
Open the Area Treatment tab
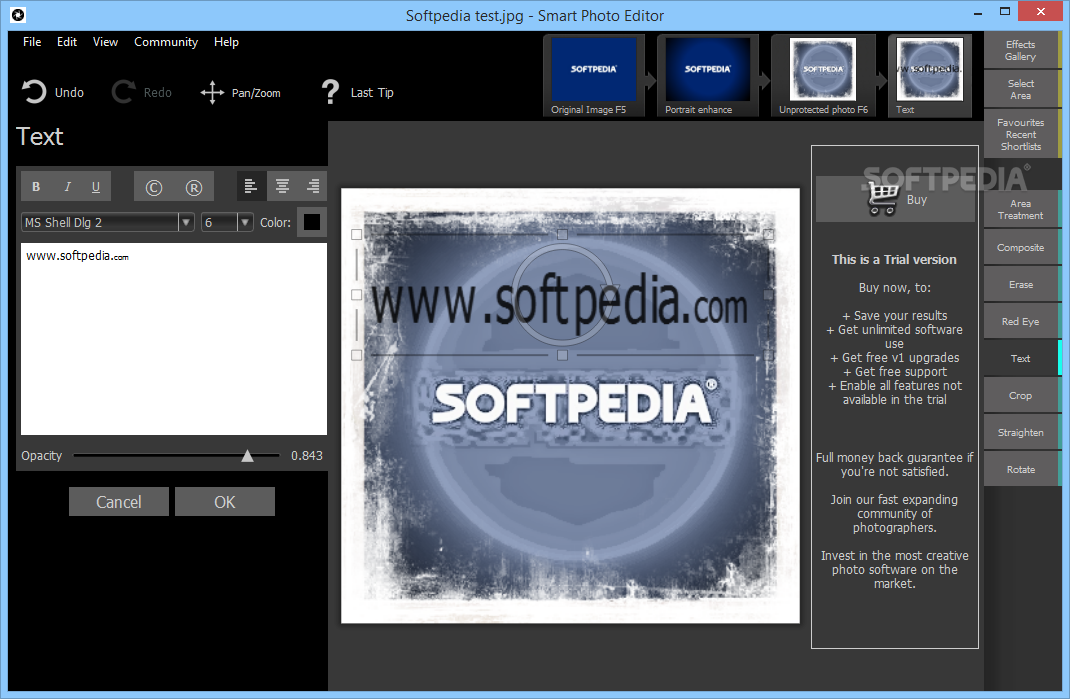coord(1021,210)
